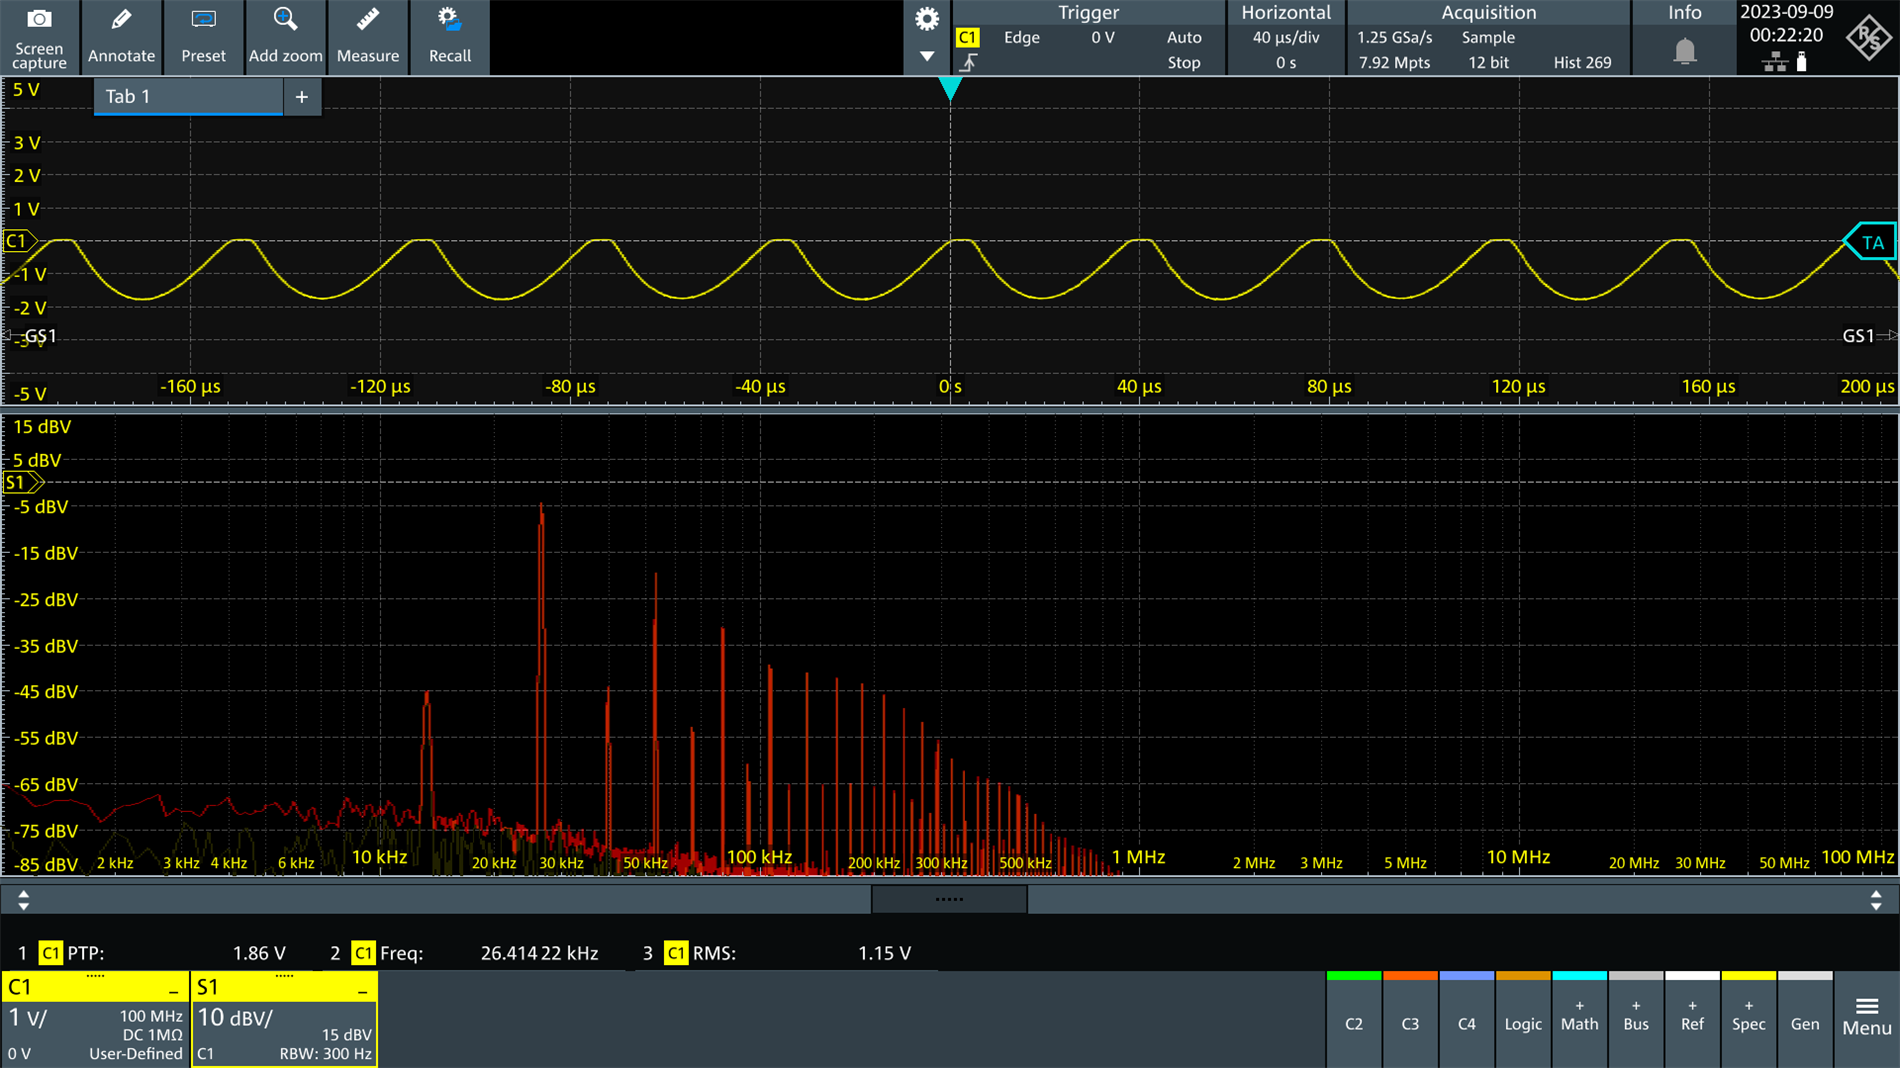Click the date and time display
The width and height of the screenshot is (1900, 1068).
[1786, 24]
